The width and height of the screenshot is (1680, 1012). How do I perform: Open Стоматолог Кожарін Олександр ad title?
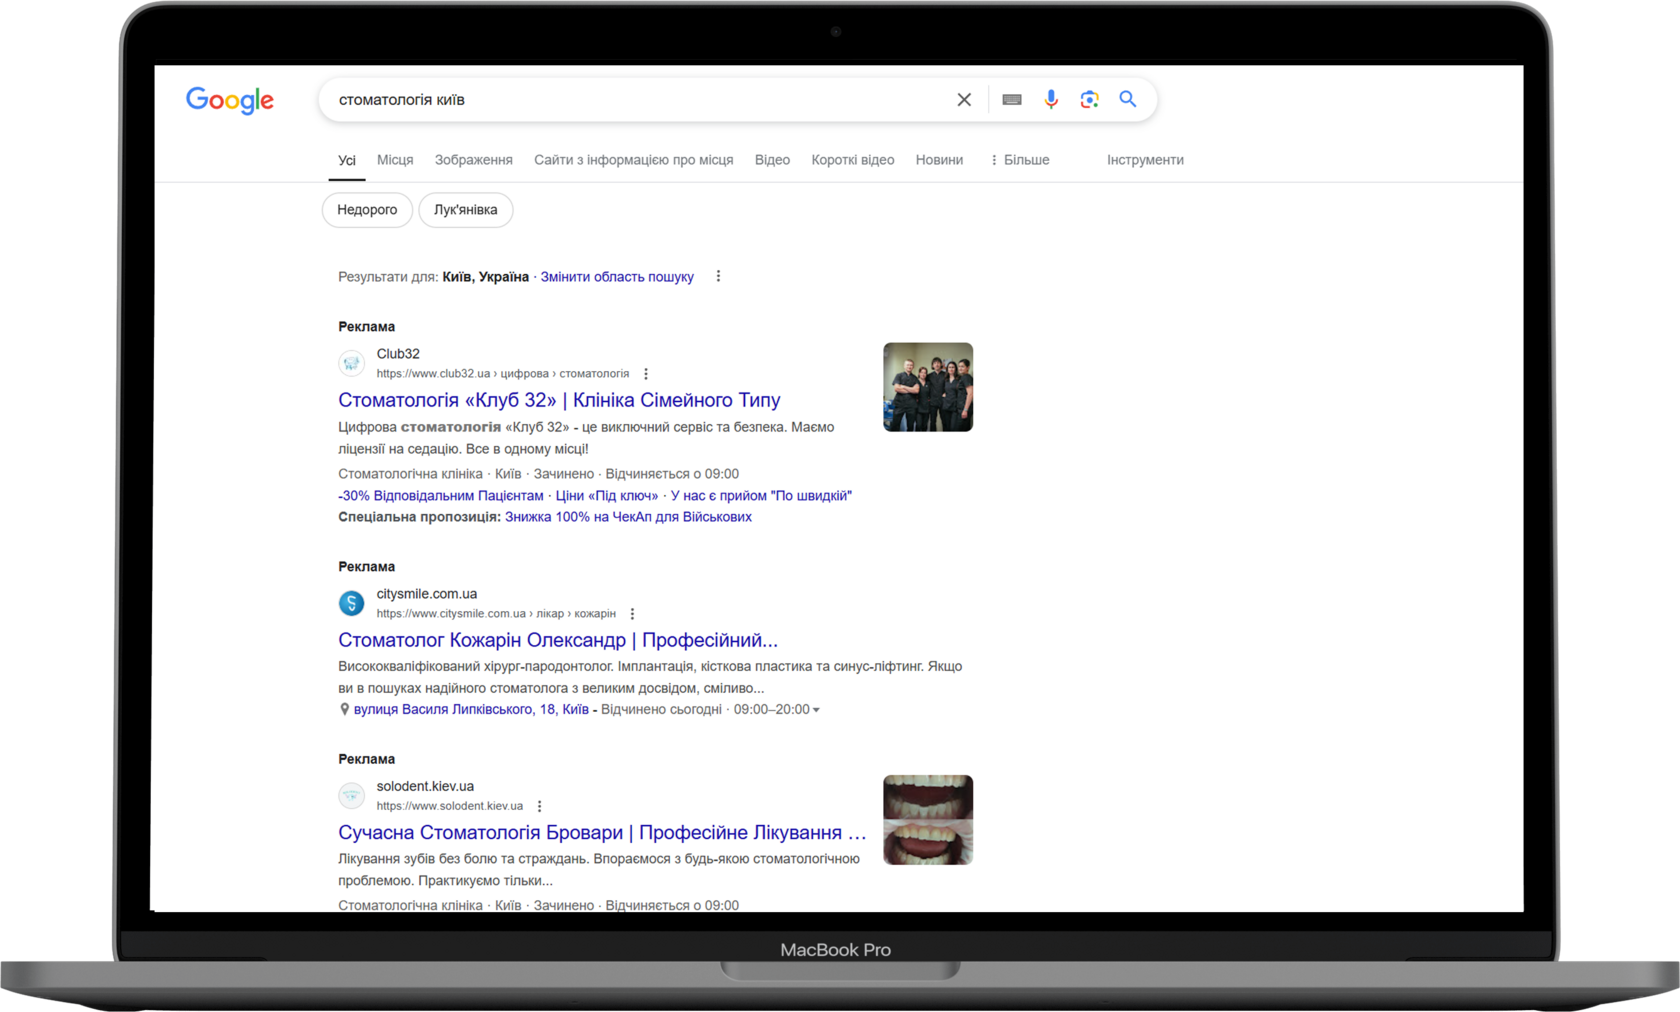(558, 640)
